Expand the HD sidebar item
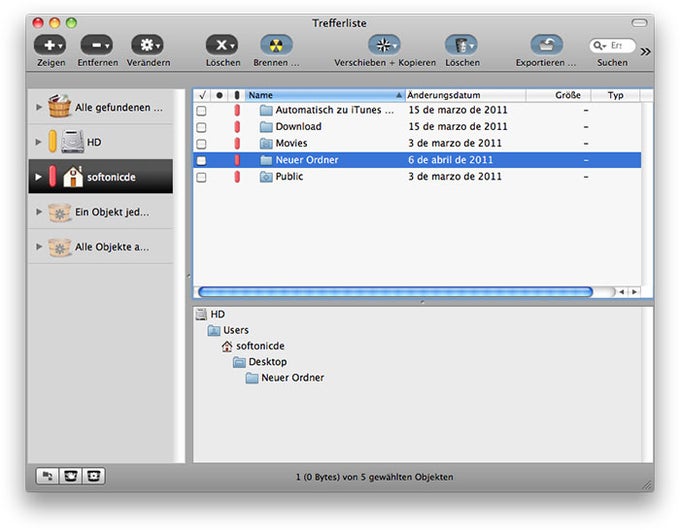Screen dimensions: 680x530 tap(39, 142)
